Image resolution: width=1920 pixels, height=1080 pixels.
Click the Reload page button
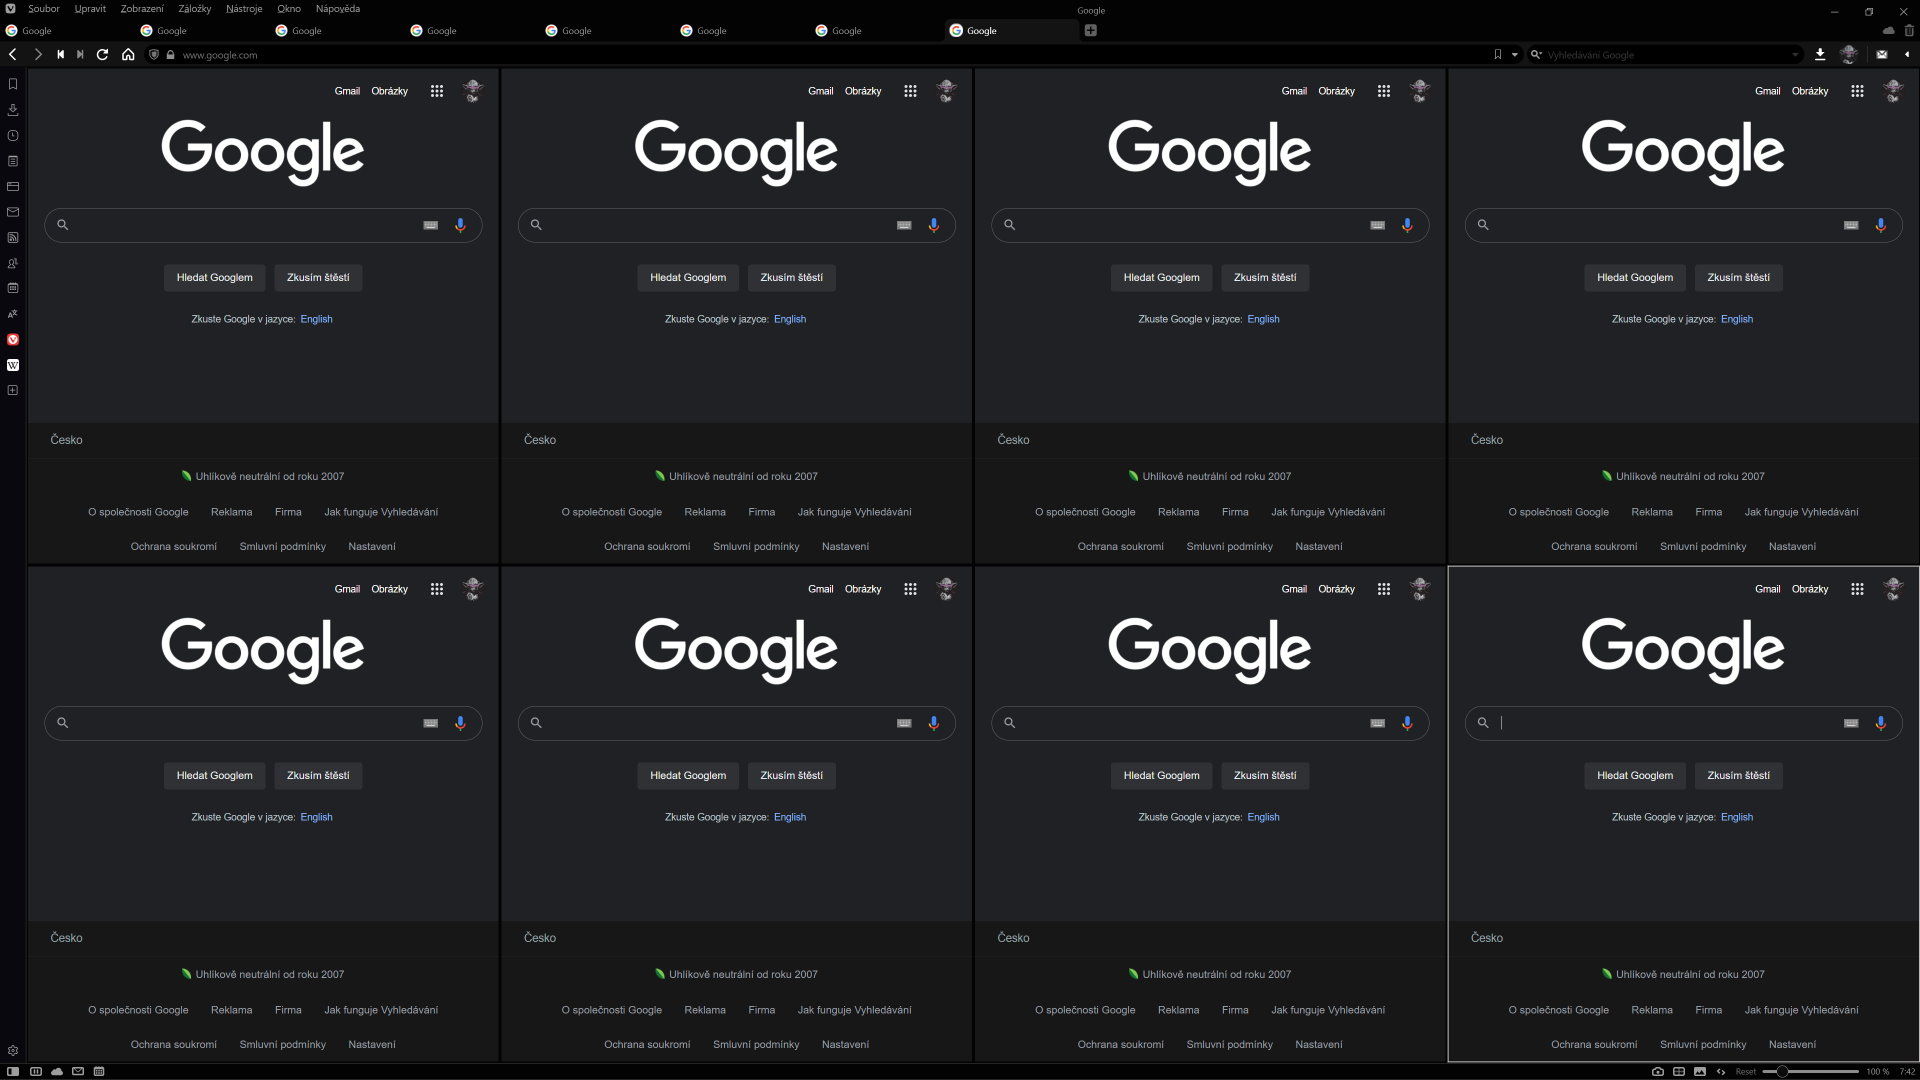(102, 55)
